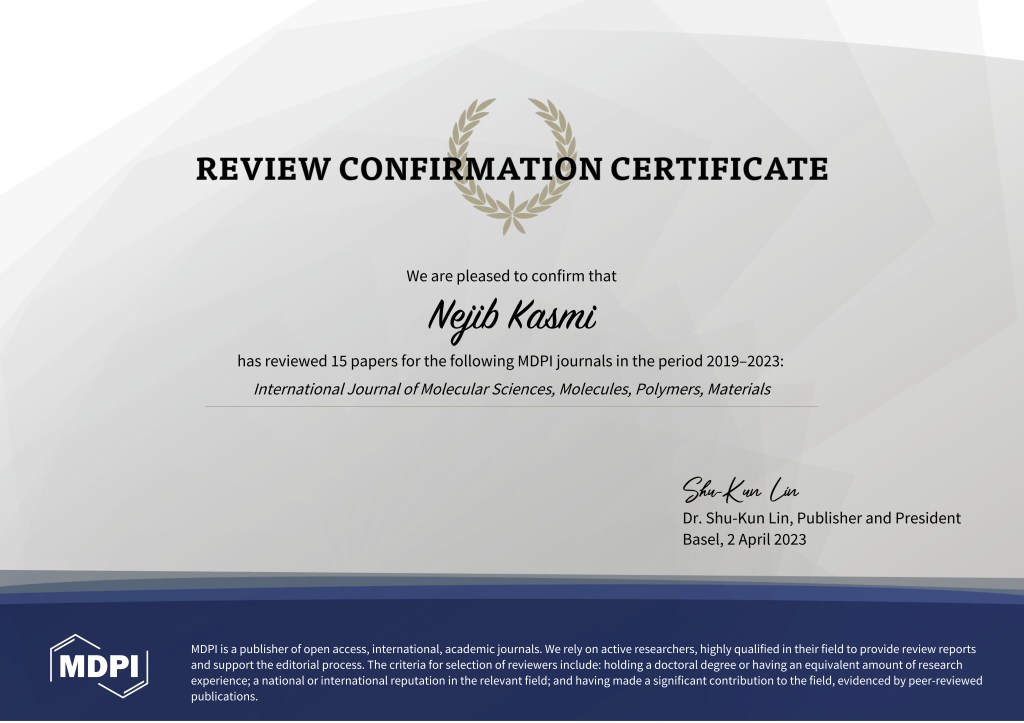The height and width of the screenshot is (723, 1024).
Task: Click the Materials journal name
Action: tap(739, 389)
